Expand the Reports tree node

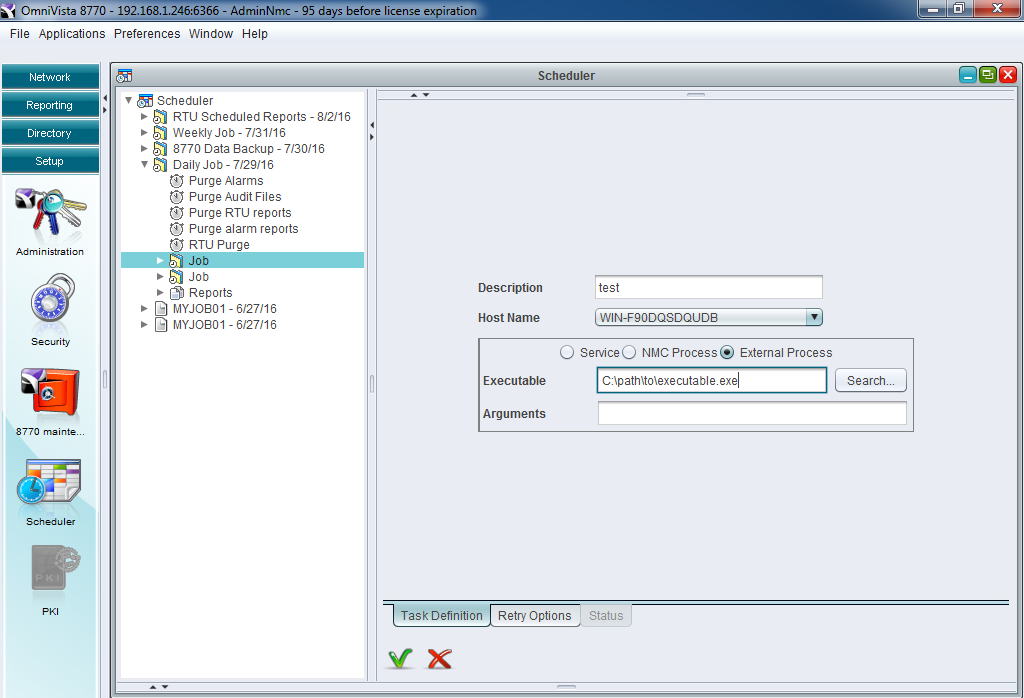click(x=160, y=293)
